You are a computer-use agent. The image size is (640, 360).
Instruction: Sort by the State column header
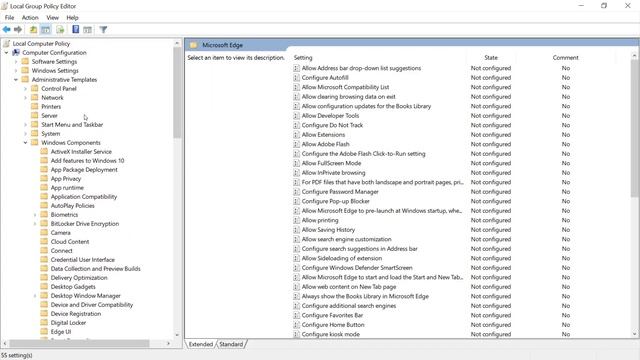click(x=491, y=58)
